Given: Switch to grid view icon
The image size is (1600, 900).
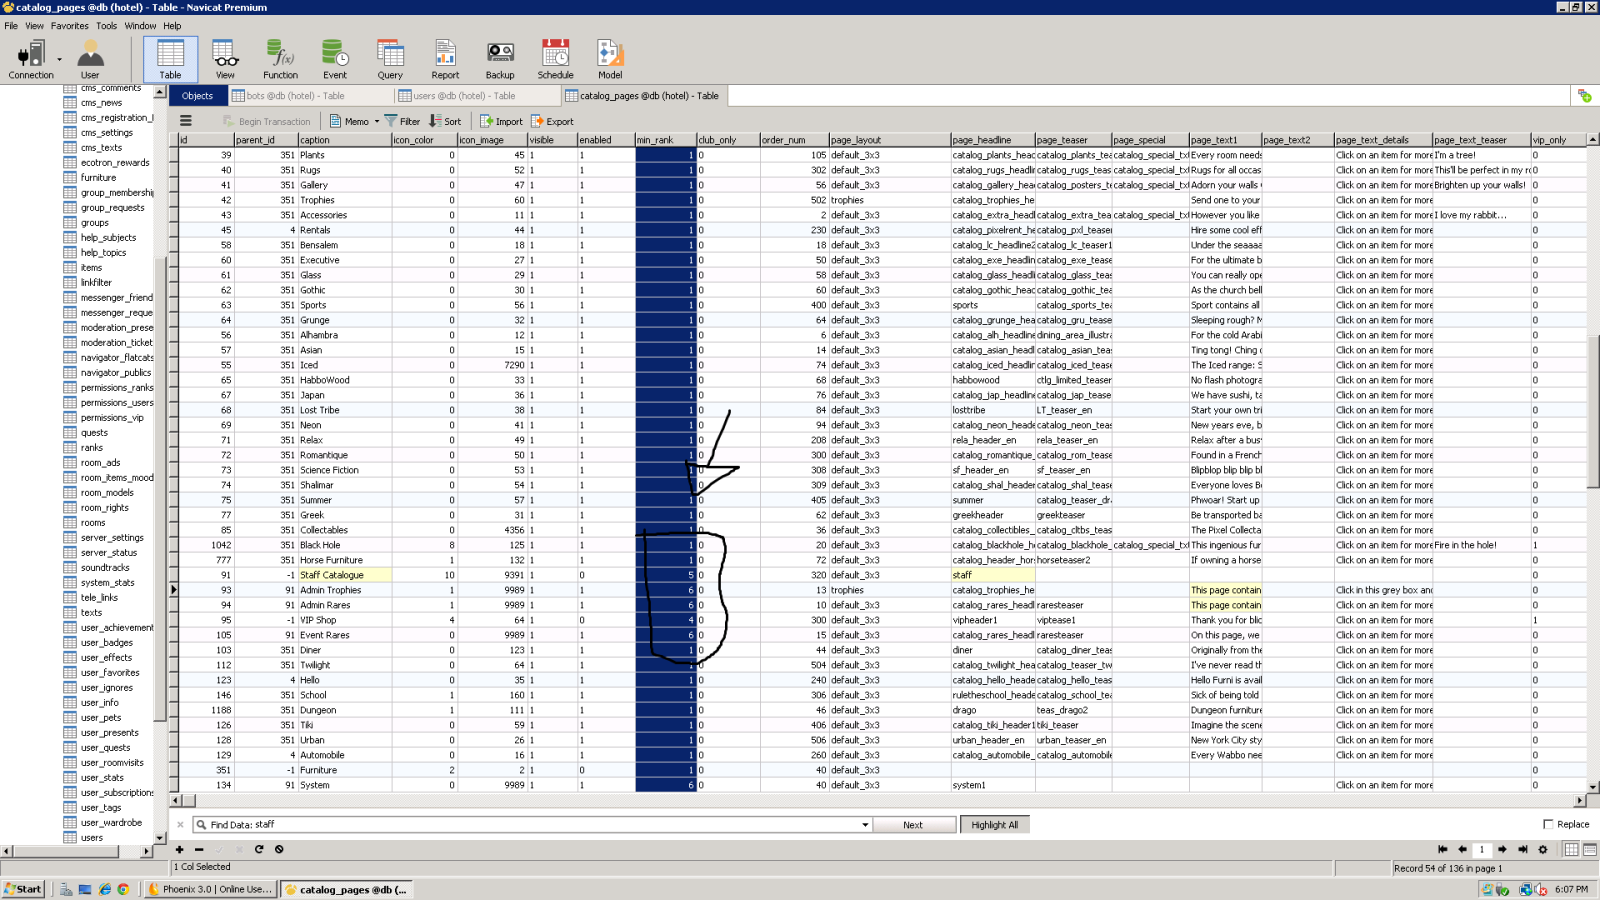Looking at the screenshot, I should tap(1572, 849).
